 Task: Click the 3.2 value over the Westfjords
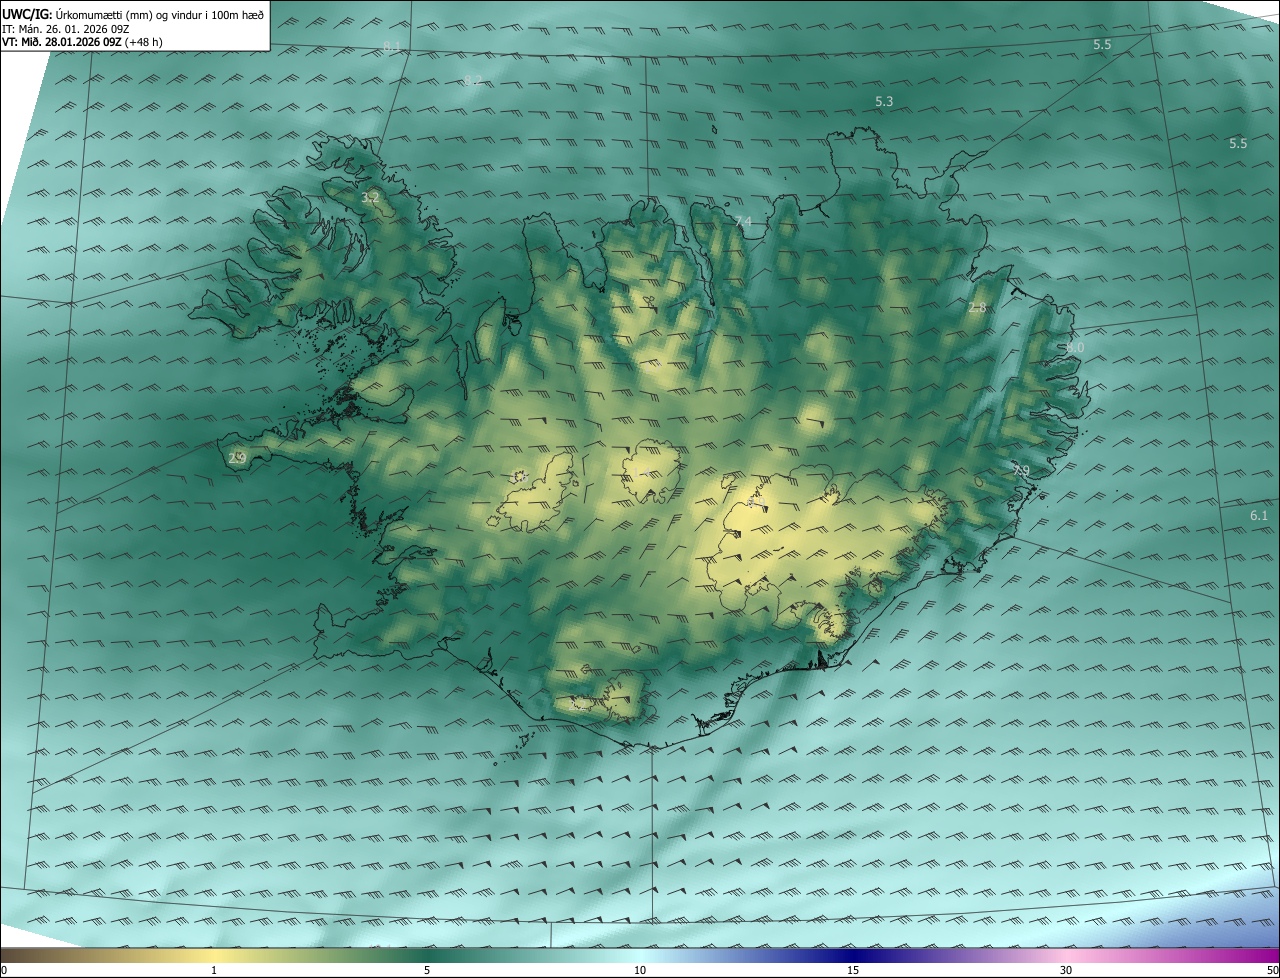pos(370,197)
